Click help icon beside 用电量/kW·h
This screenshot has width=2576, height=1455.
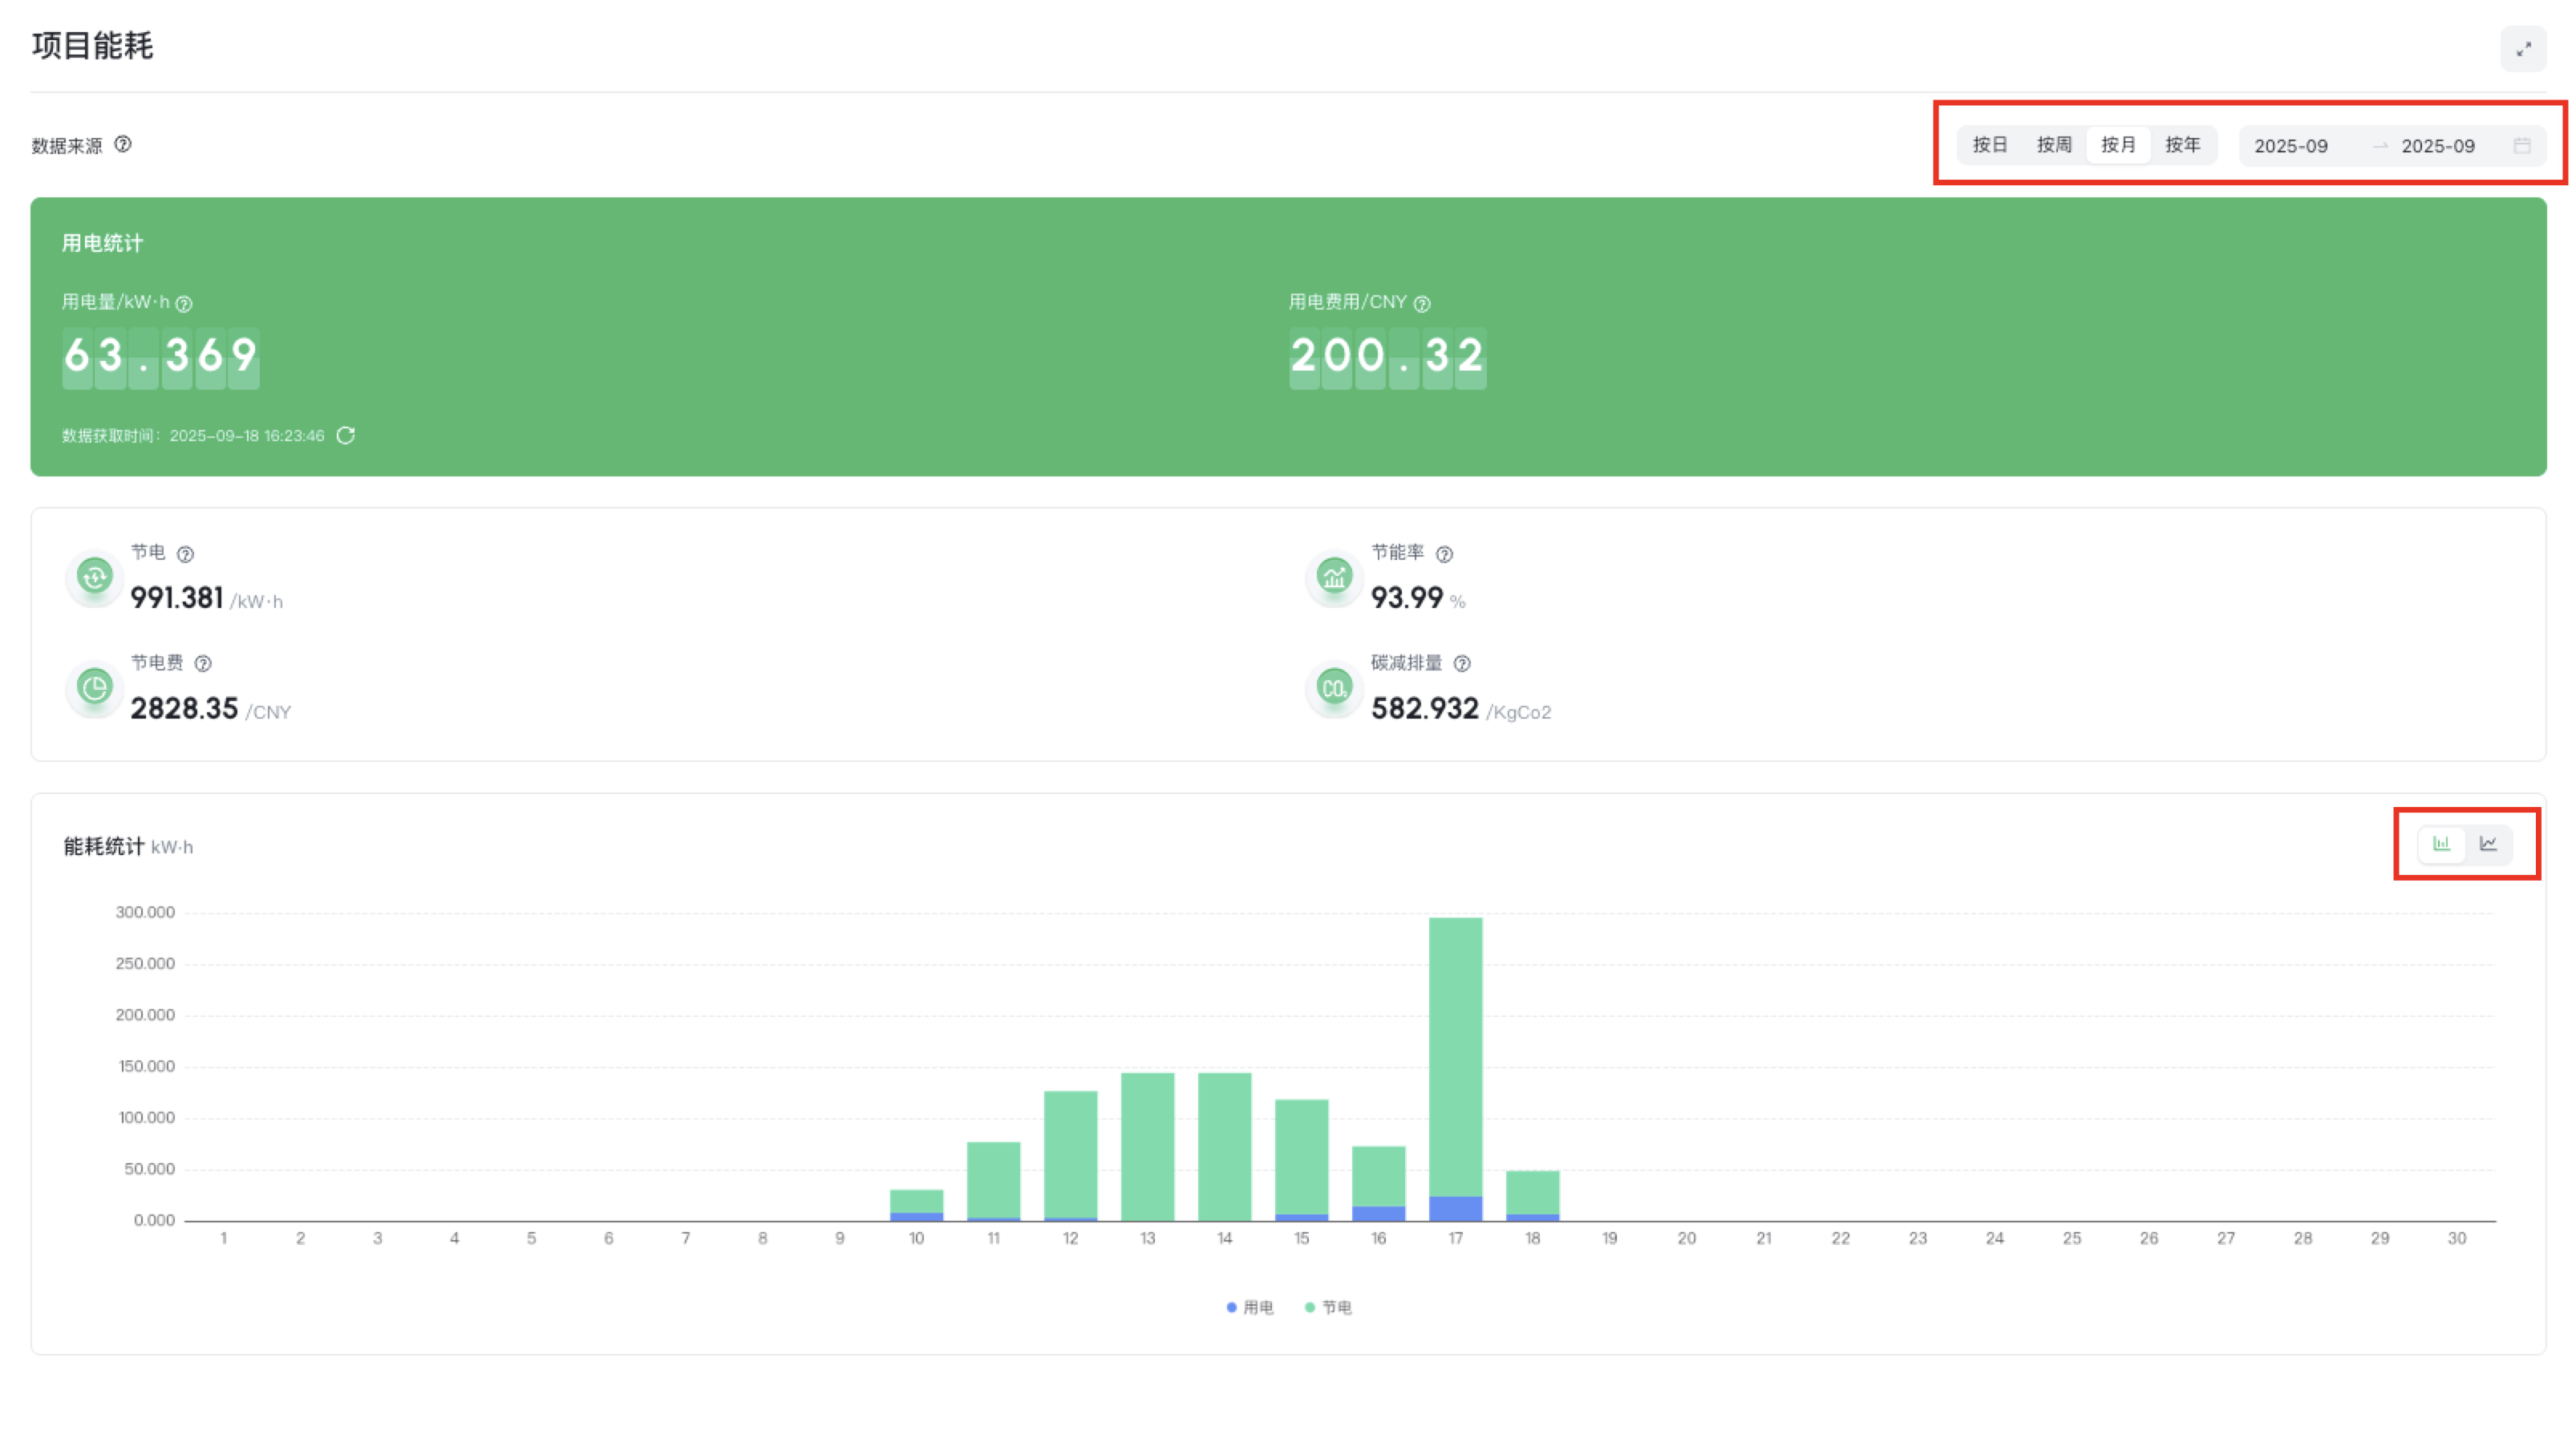(x=184, y=303)
